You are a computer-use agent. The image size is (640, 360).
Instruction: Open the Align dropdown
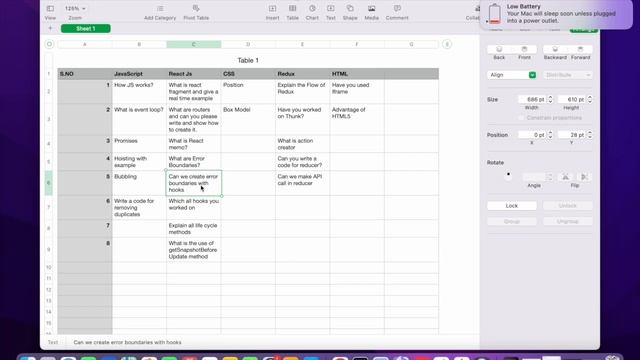512,75
